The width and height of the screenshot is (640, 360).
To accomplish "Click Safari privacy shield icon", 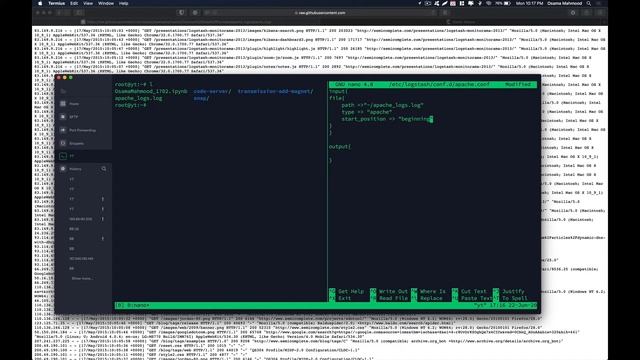I will (x=182, y=13).
